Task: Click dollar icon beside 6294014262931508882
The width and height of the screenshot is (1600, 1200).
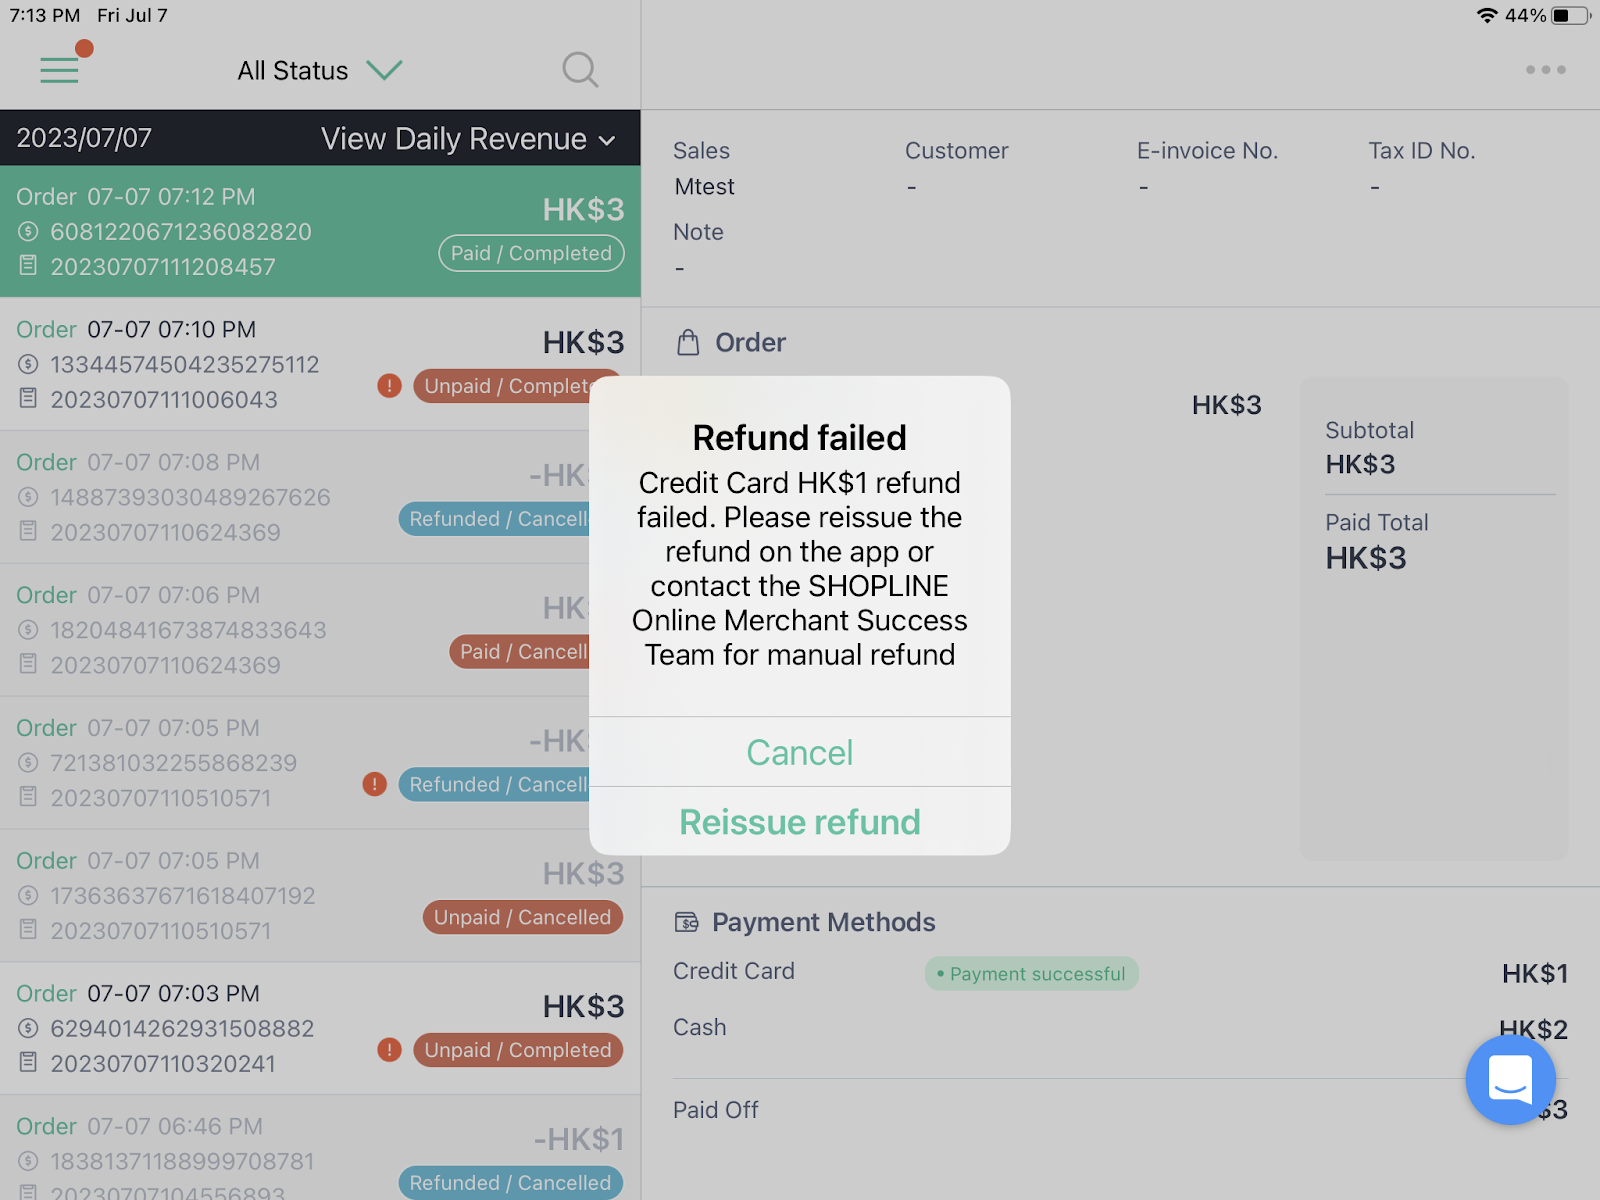Action: pos(29,1029)
